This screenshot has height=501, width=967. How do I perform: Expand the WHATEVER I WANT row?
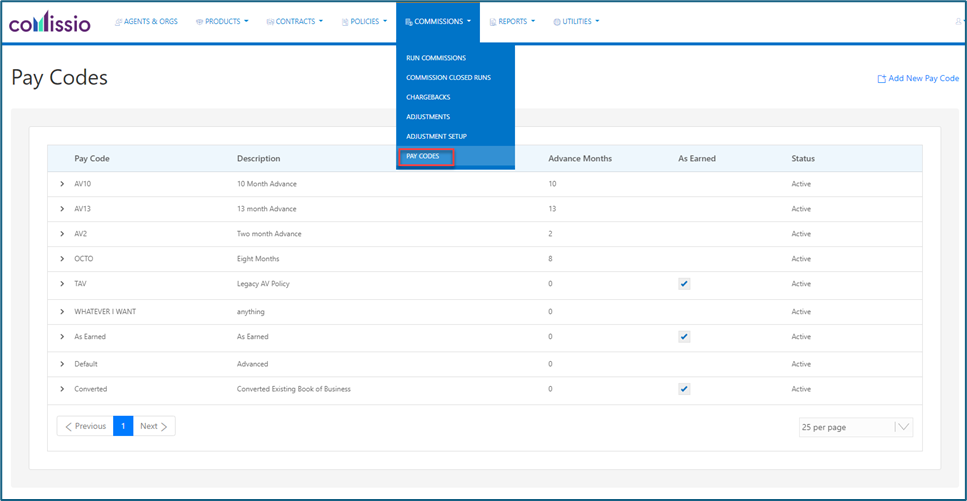click(62, 312)
